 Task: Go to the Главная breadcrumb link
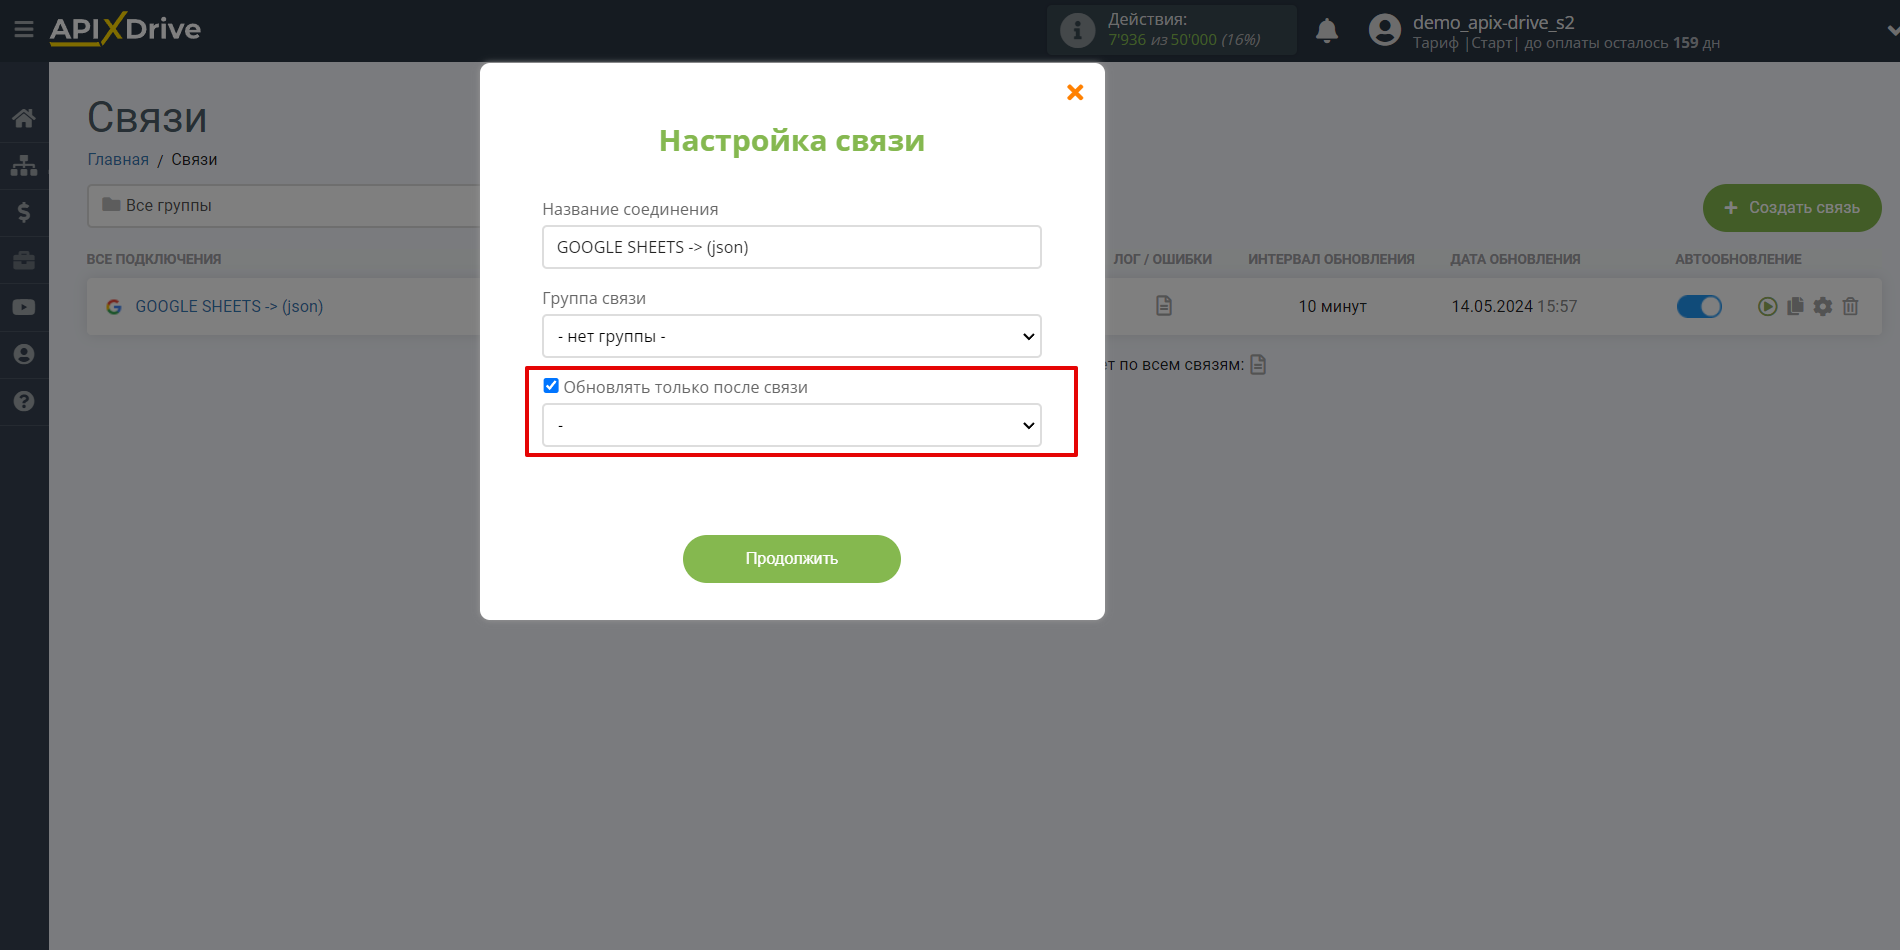tap(118, 160)
